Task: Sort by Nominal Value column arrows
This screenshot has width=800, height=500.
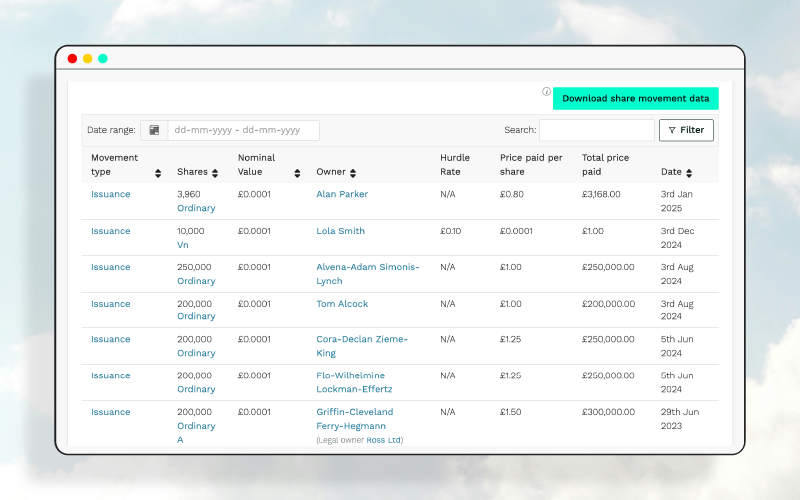Action: pyautogui.click(x=297, y=173)
